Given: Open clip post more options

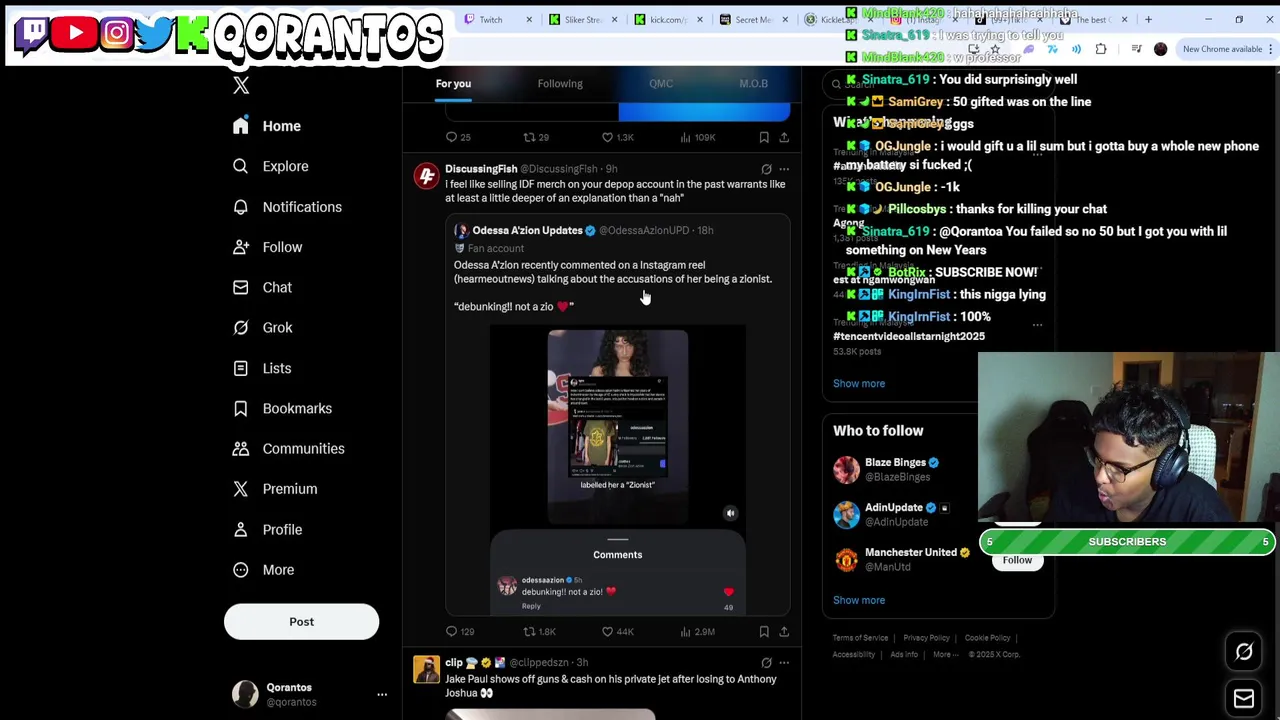Looking at the screenshot, I should [x=784, y=663].
